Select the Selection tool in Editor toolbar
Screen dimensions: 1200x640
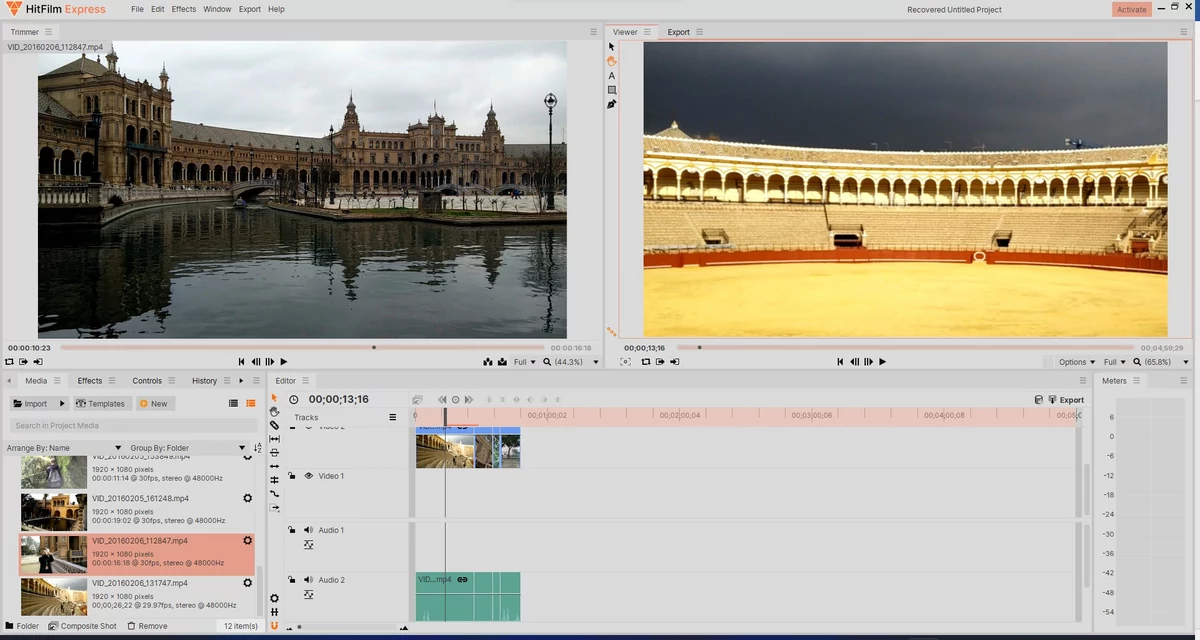coord(274,398)
